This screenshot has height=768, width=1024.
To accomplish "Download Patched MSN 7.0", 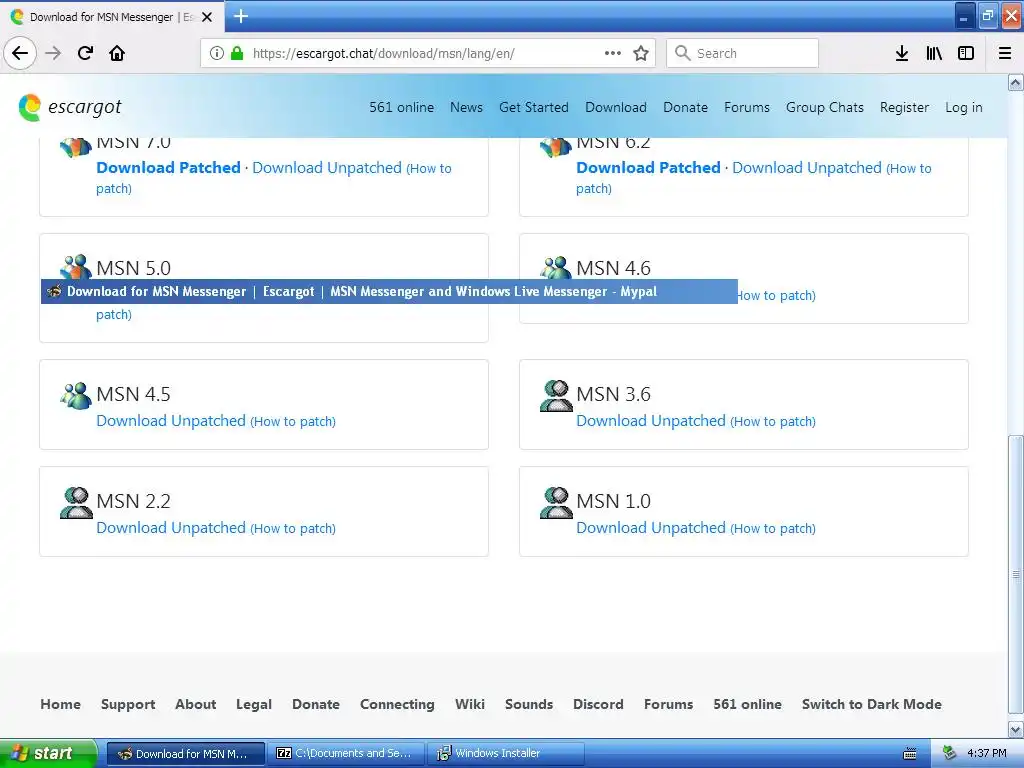I will point(168,168).
